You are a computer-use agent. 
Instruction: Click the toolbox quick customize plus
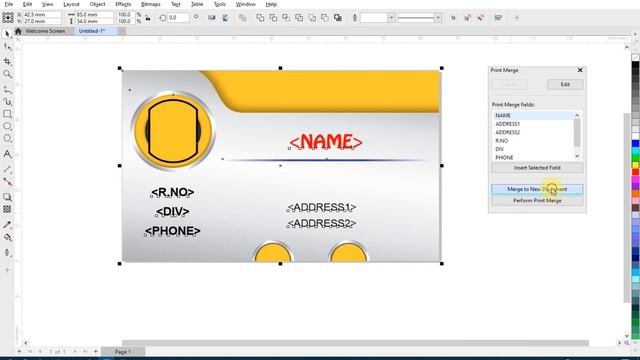7,270
